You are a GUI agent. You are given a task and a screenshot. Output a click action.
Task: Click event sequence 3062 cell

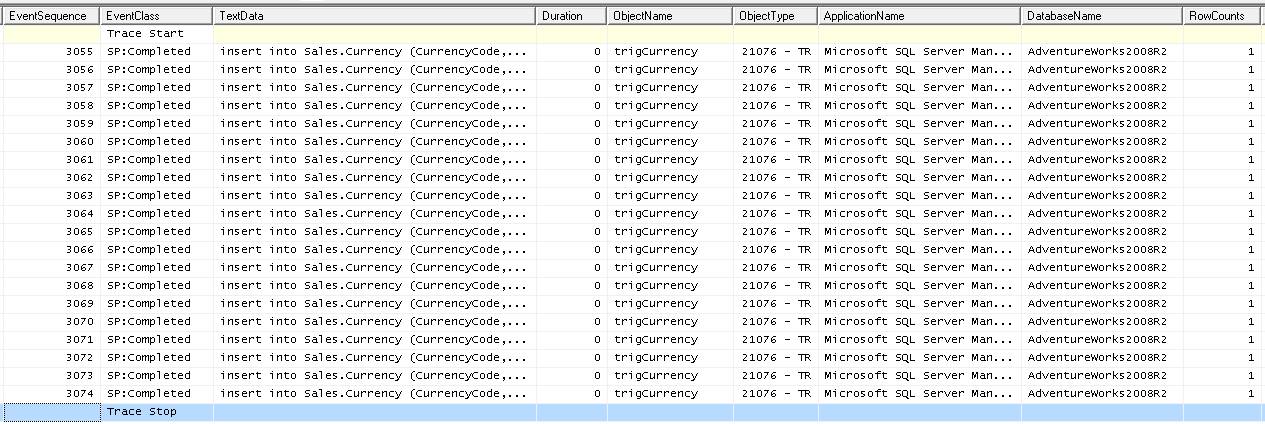click(x=50, y=178)
